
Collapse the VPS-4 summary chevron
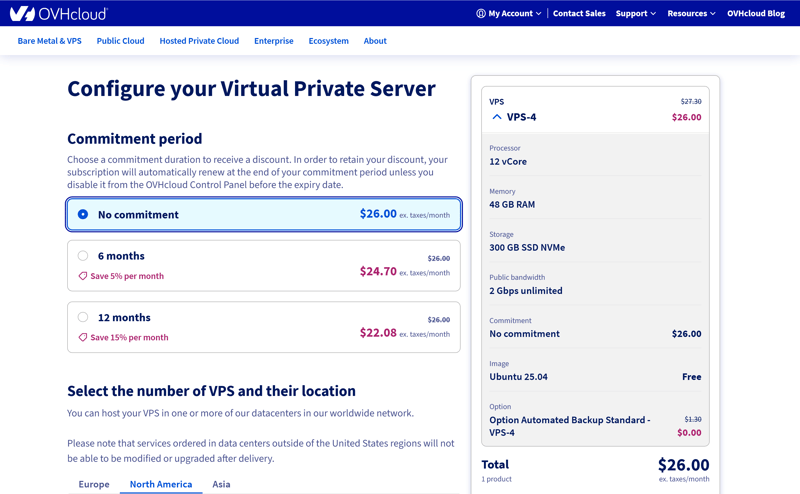point(497,117)
